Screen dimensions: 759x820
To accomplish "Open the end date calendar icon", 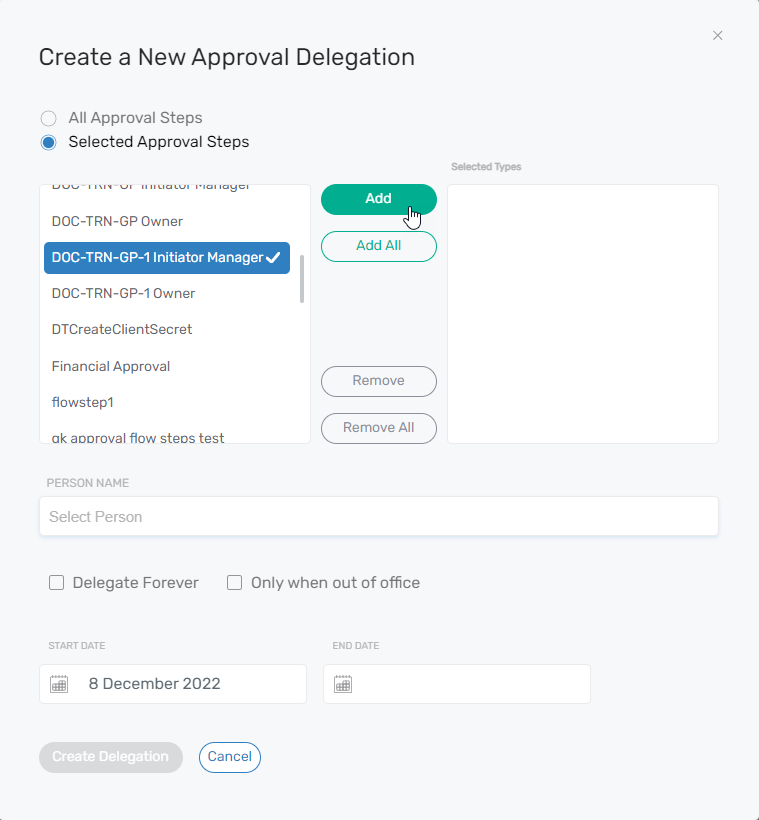I will (342, 683).
